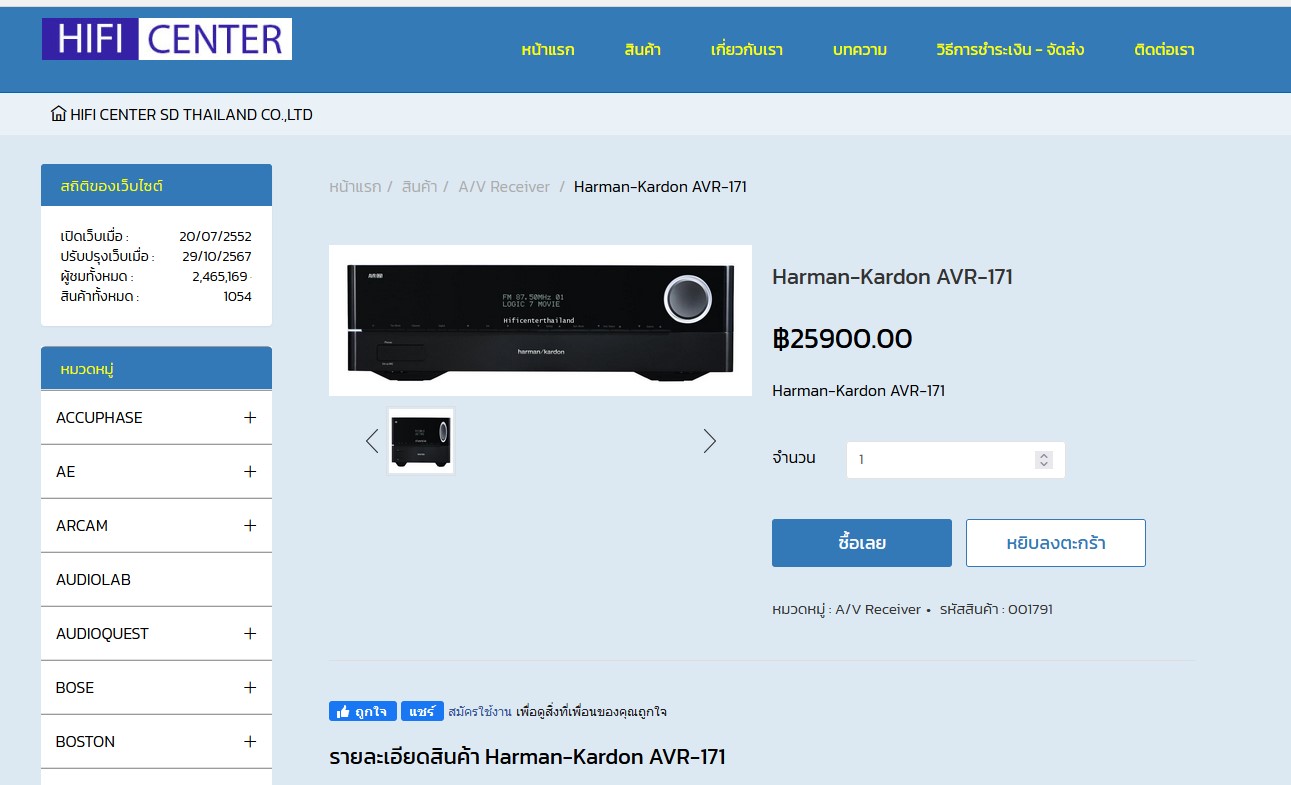Click the หยิบลงตะกร้า add to cart button
This screenshot has height=785, width=1291.
tap(1056, 543)
